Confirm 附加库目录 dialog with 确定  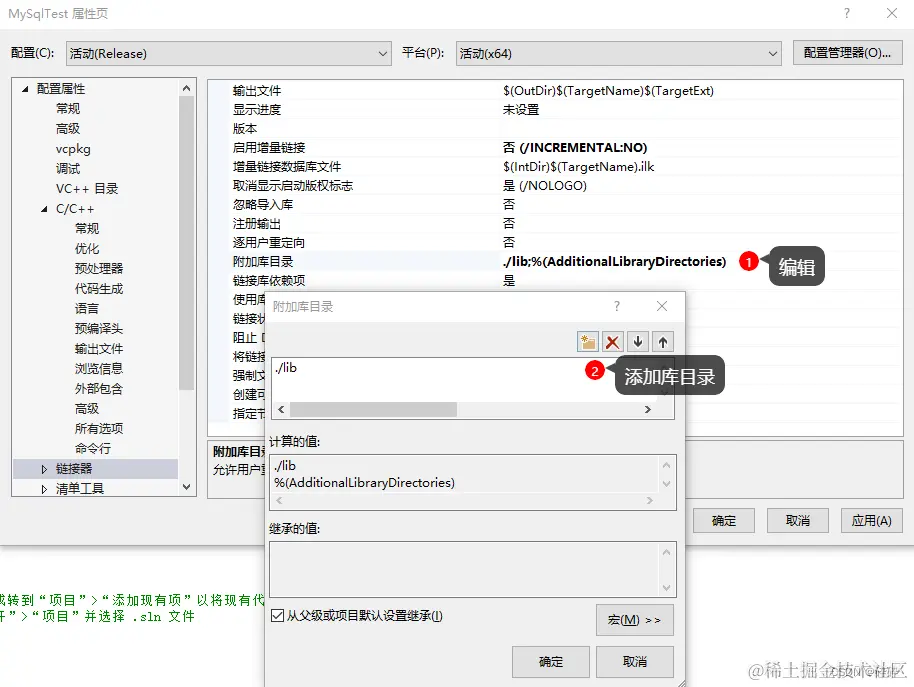551,662
